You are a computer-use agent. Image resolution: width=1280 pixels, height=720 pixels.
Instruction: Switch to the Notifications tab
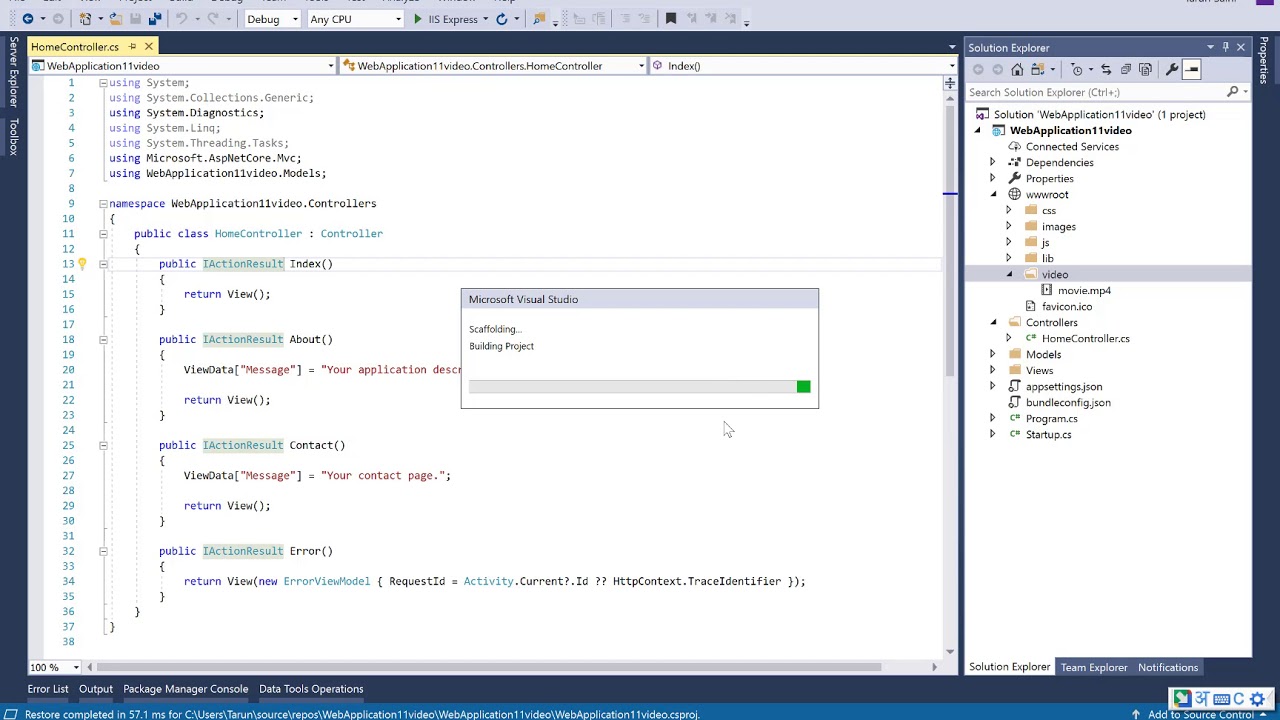[1168, 668]
